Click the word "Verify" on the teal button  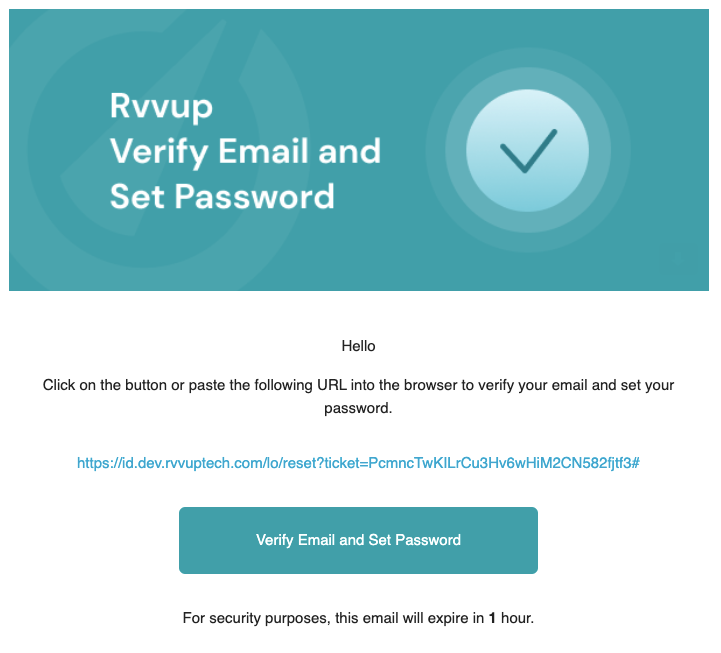click(x=277, y=540)
